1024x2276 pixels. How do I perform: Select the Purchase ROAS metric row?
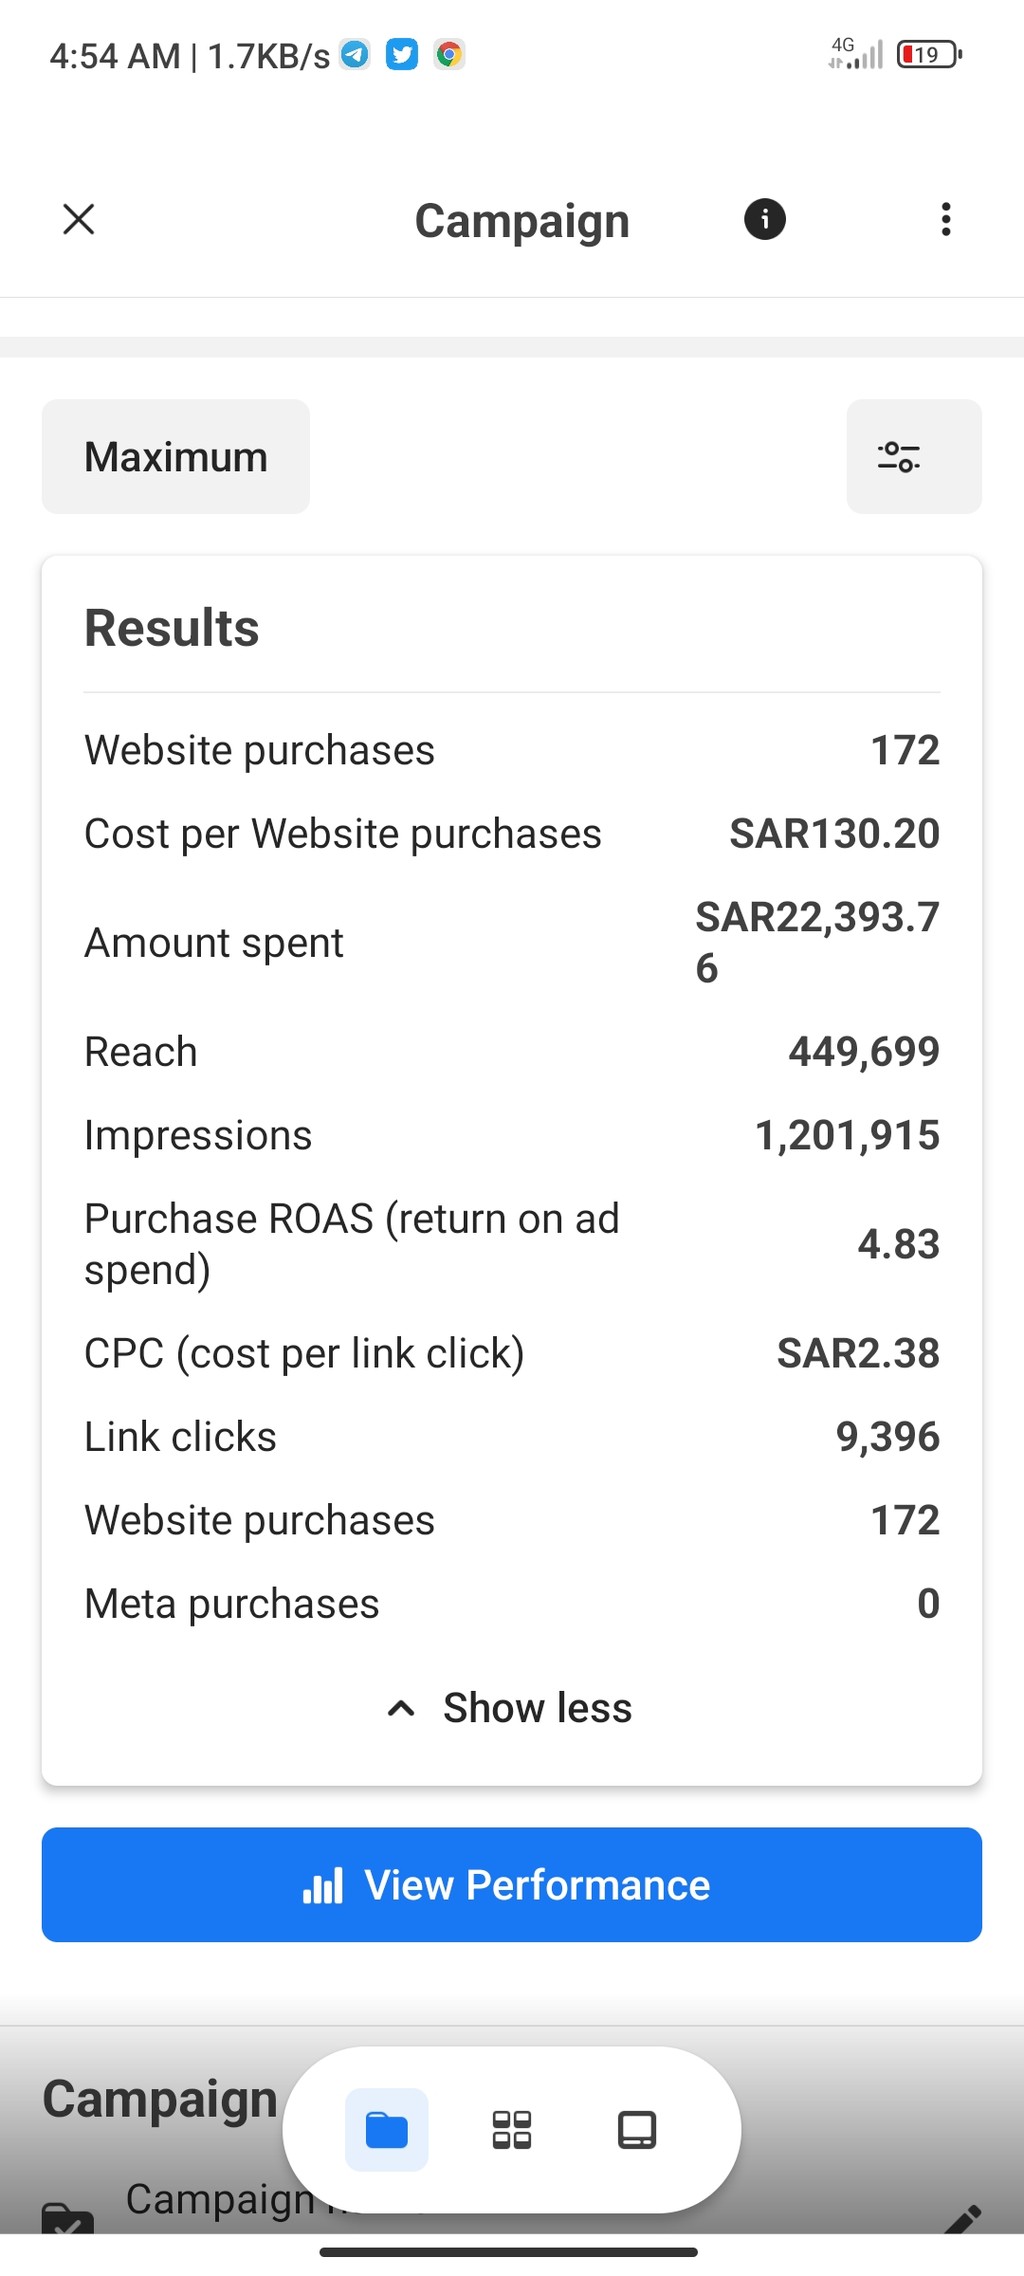click(x=512, y=1244)
